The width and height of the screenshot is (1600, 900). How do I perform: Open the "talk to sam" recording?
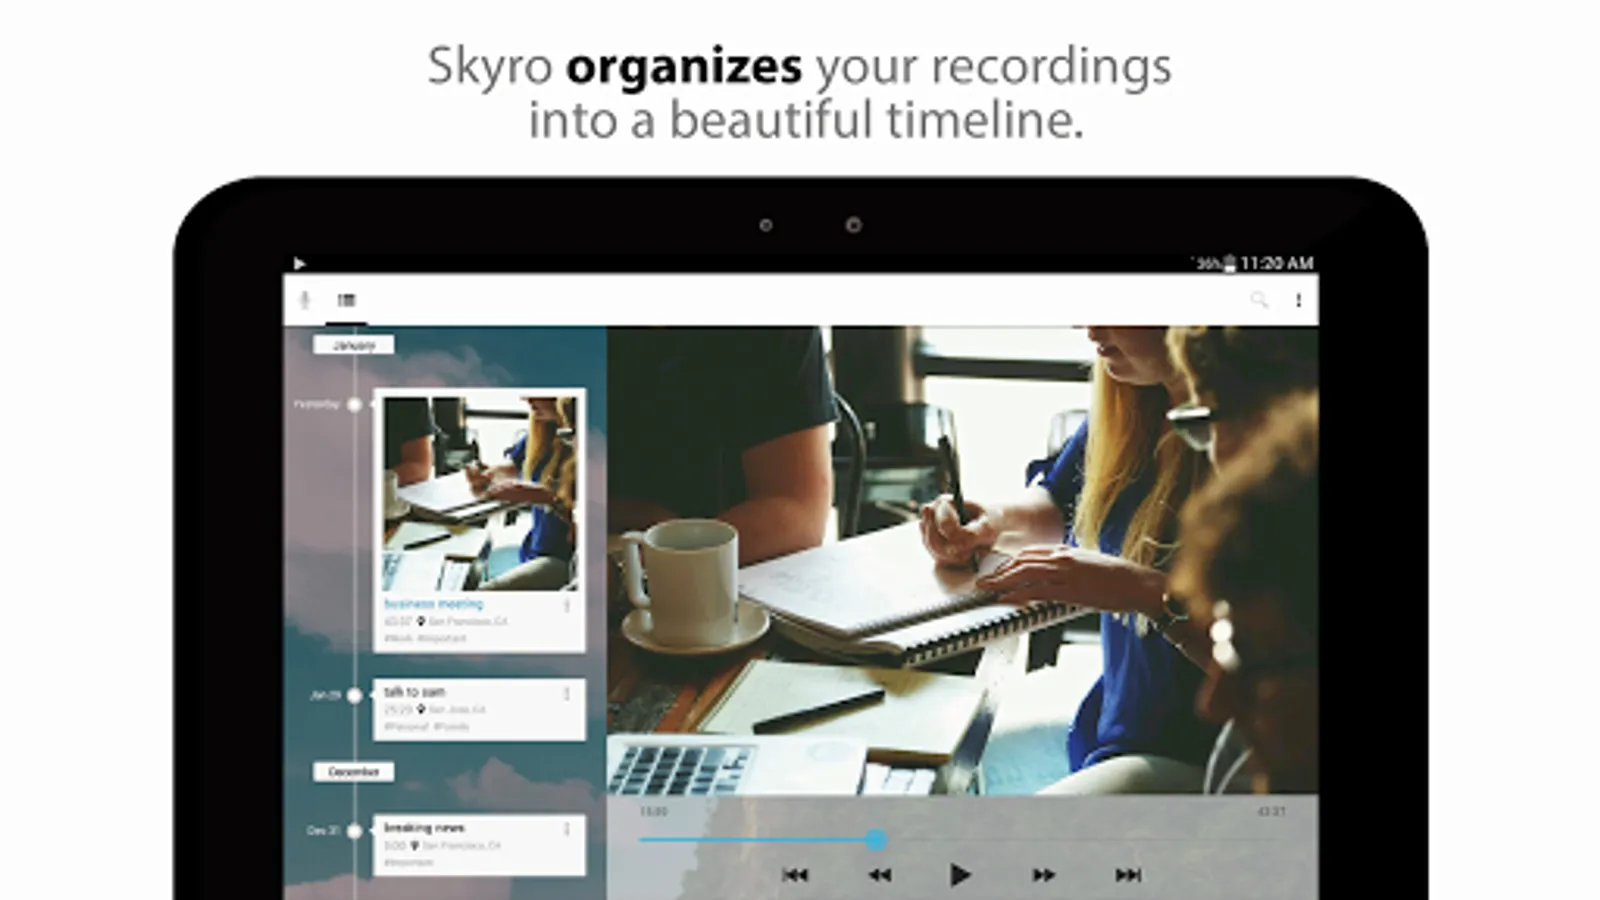[x=479, y=709]
